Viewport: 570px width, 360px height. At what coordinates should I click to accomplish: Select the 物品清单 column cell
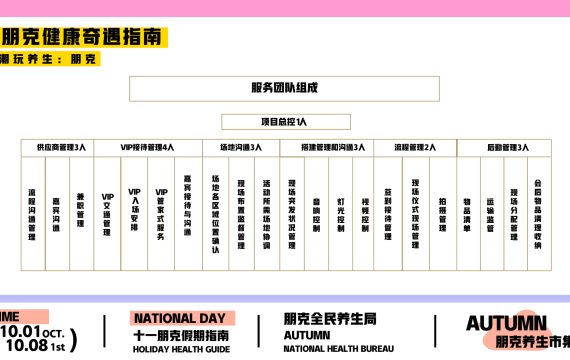tap(469, 214)
